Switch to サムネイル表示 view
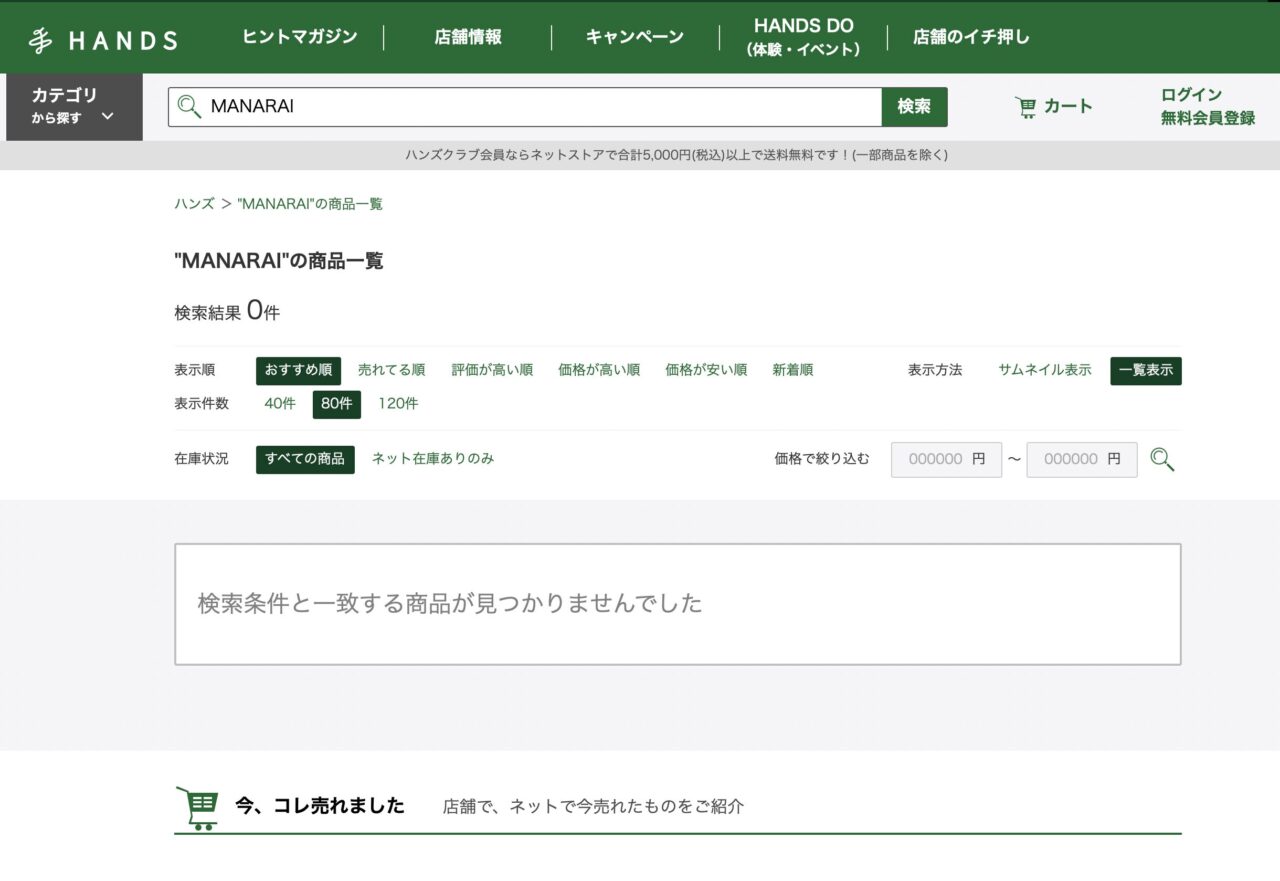The width and height of the screenshot is (1280, 881). (1044, 370)
